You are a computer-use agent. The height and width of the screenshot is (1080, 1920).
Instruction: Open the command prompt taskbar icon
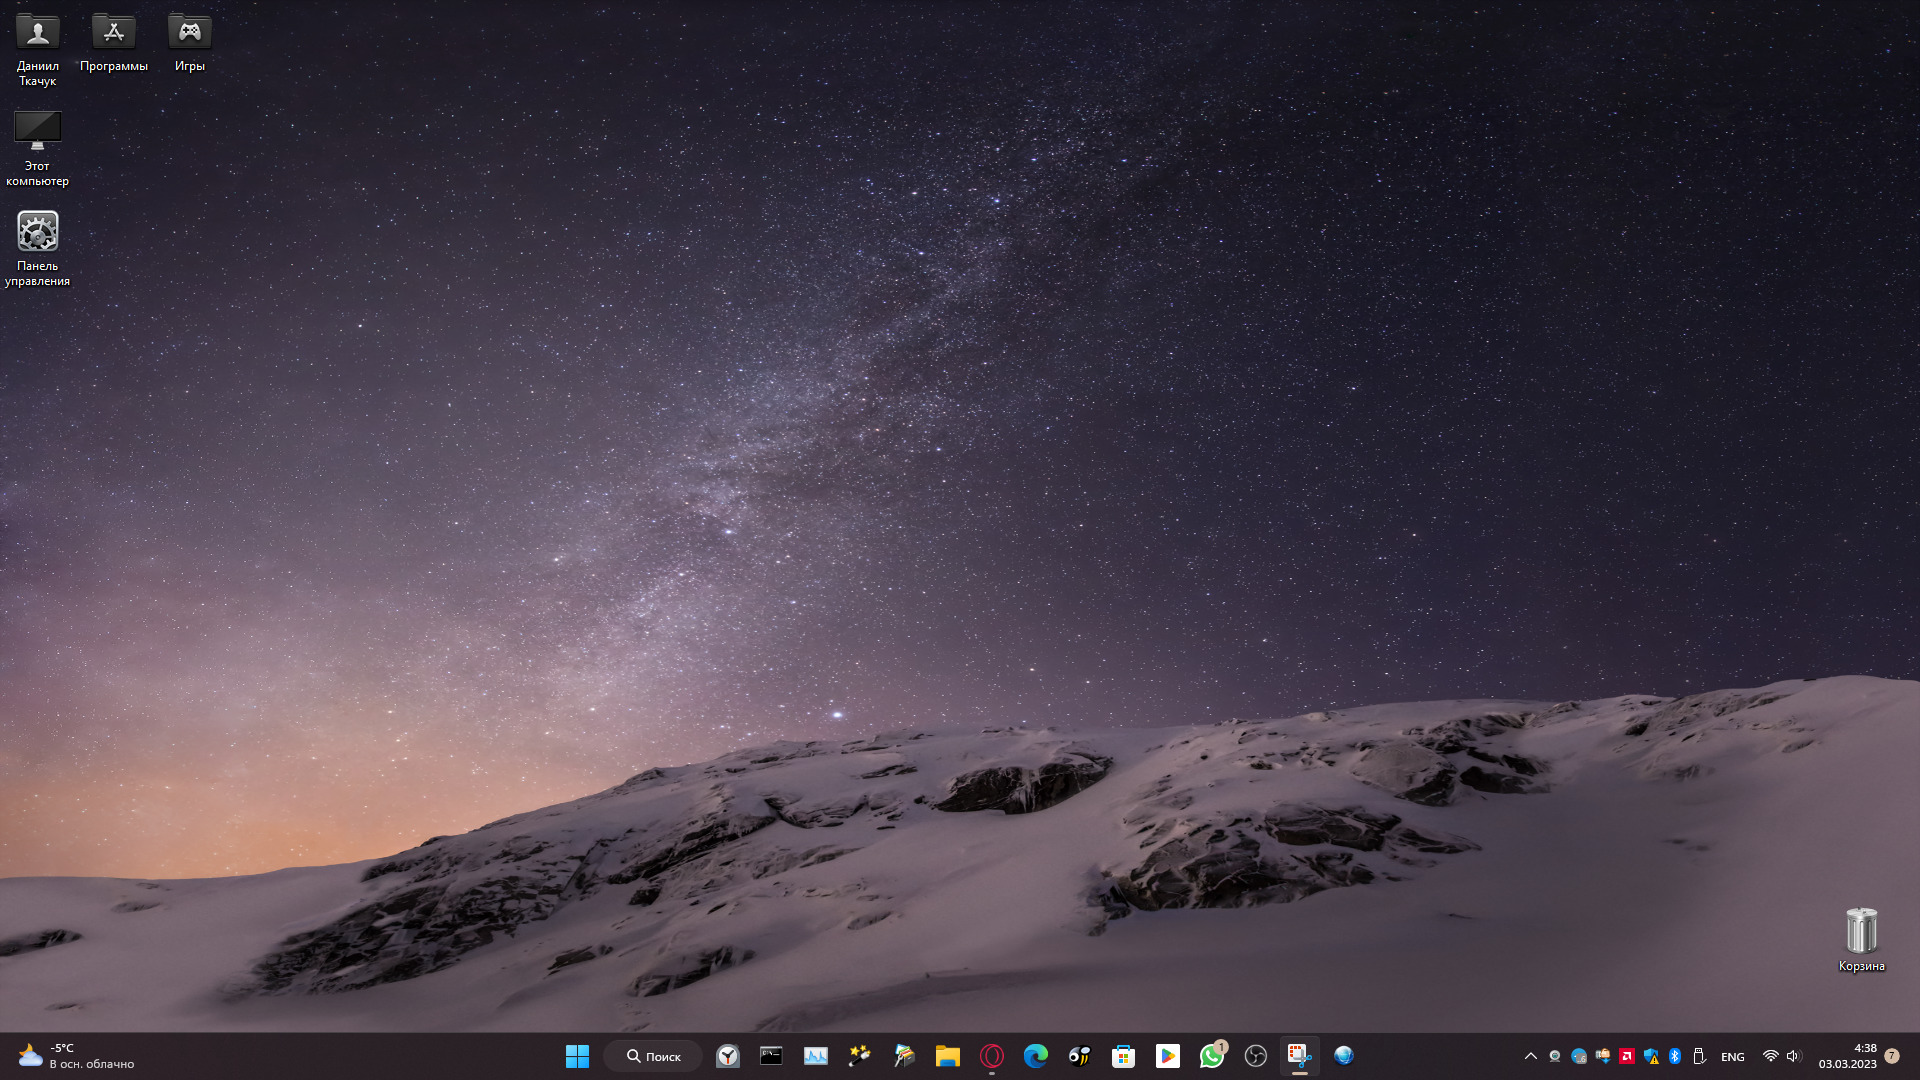pyautogui.click(x=771, y=1056)
